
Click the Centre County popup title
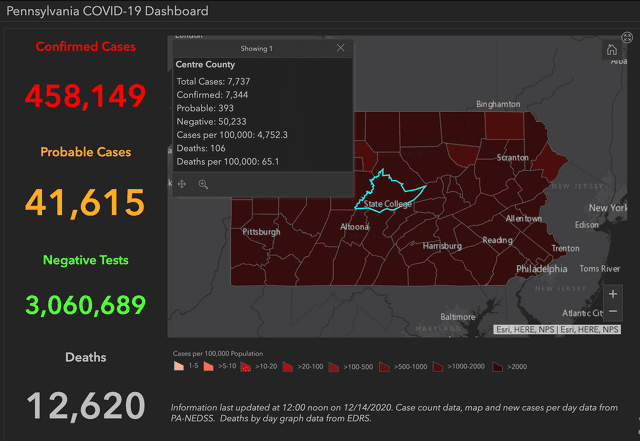205,65
